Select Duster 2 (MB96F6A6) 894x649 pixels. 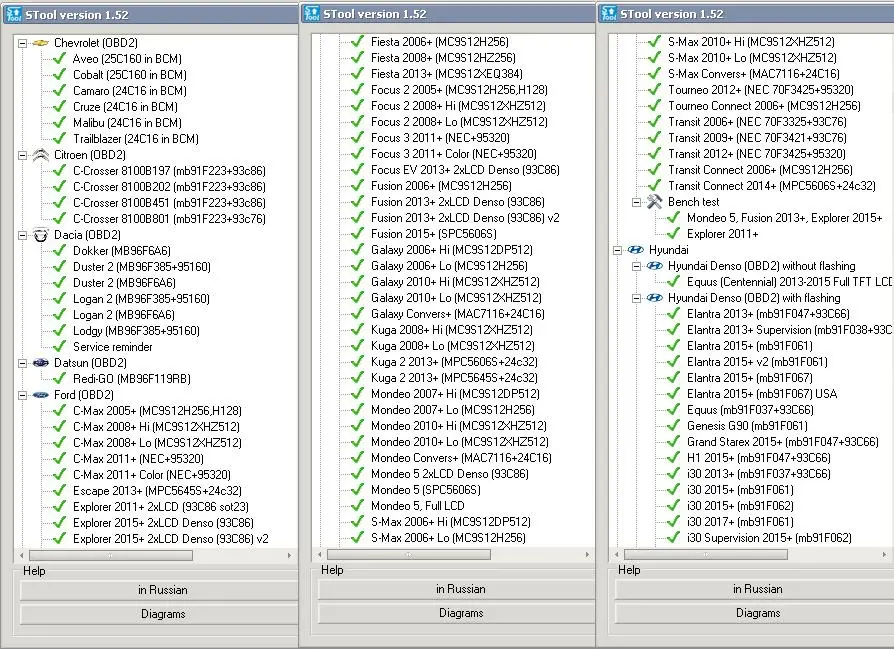click(124, 282)
